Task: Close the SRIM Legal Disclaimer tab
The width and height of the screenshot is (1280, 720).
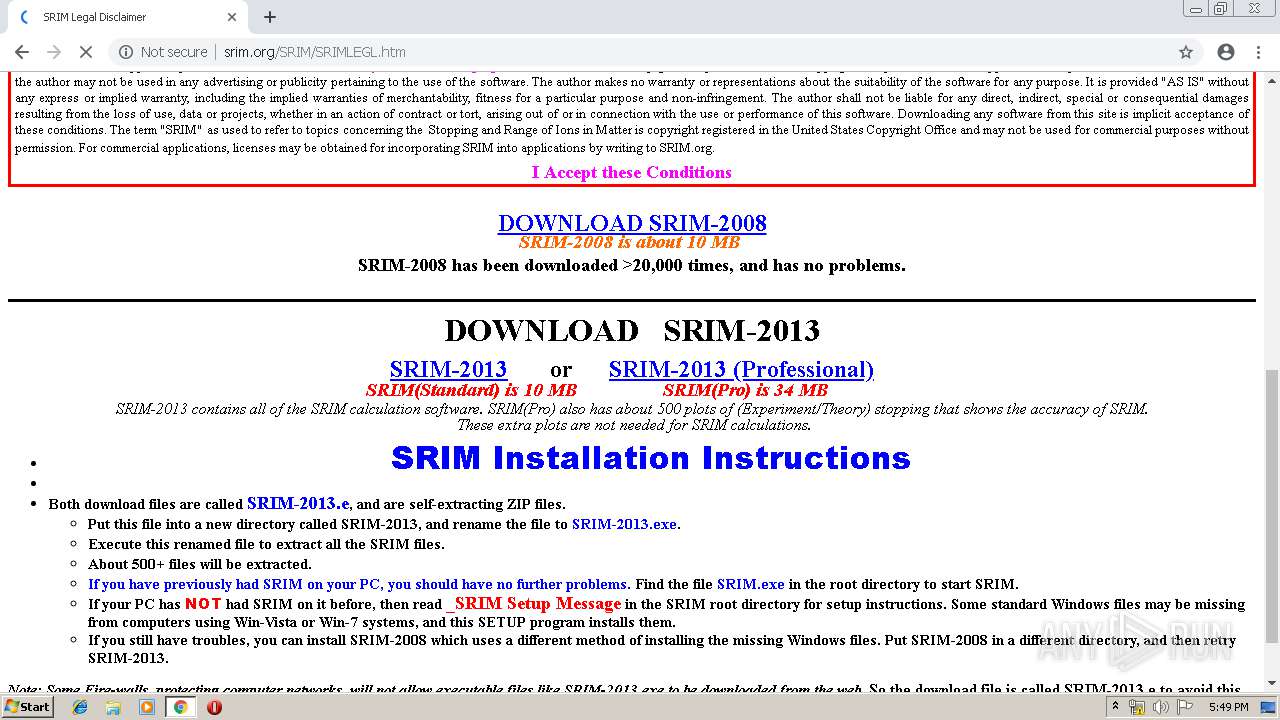Action: (x=232, y=17)
